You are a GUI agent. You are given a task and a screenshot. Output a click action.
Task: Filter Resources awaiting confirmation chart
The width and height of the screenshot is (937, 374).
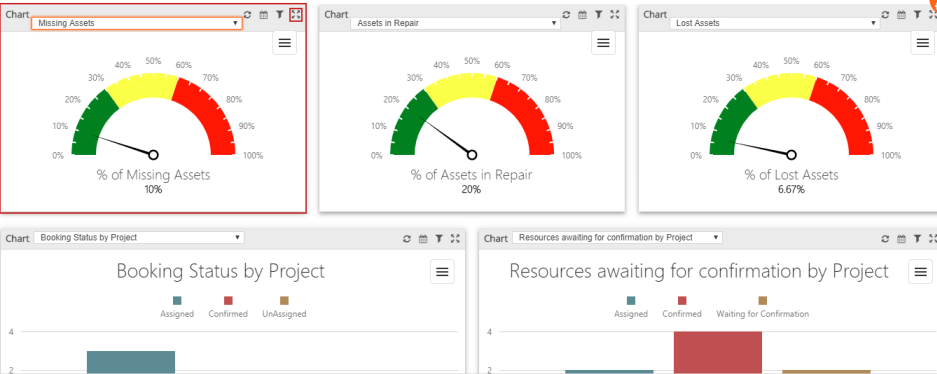[x=917, y=239]
